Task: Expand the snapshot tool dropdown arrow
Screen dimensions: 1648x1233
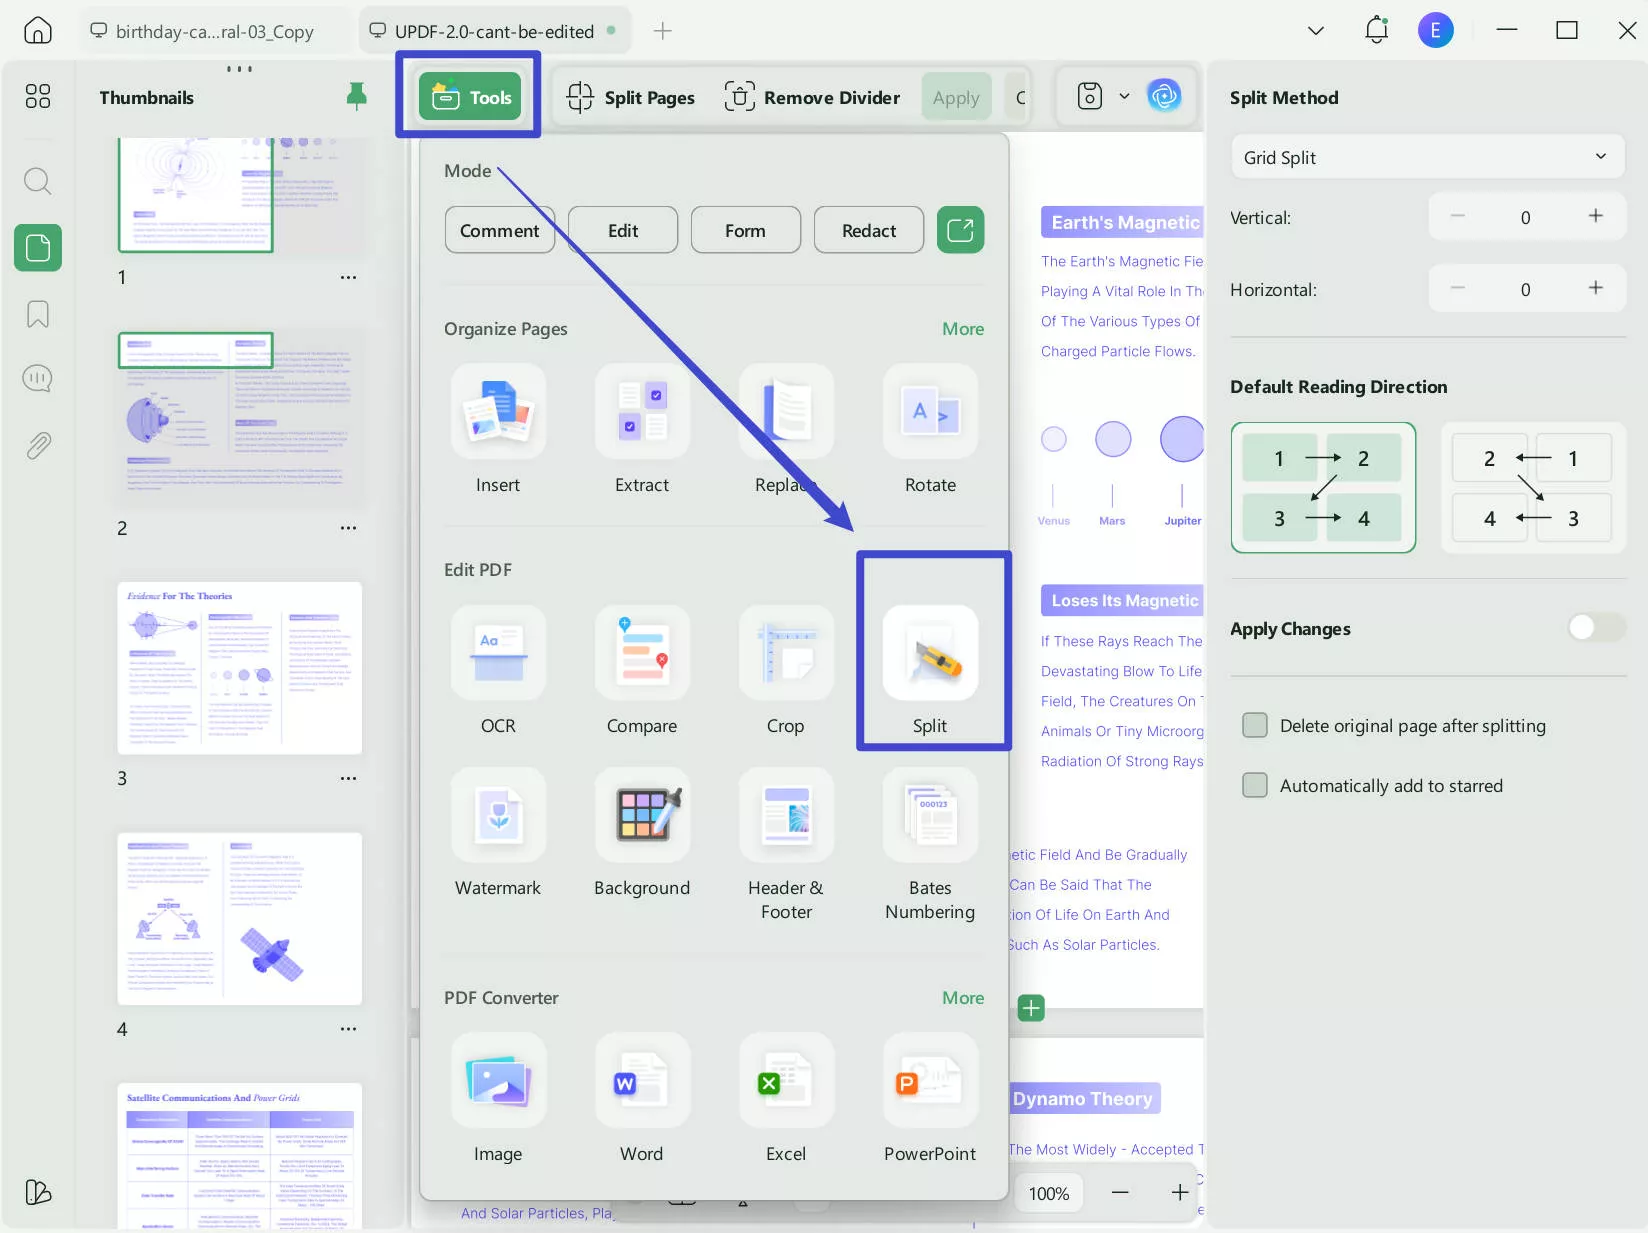Action: (x=1124, y=96)
